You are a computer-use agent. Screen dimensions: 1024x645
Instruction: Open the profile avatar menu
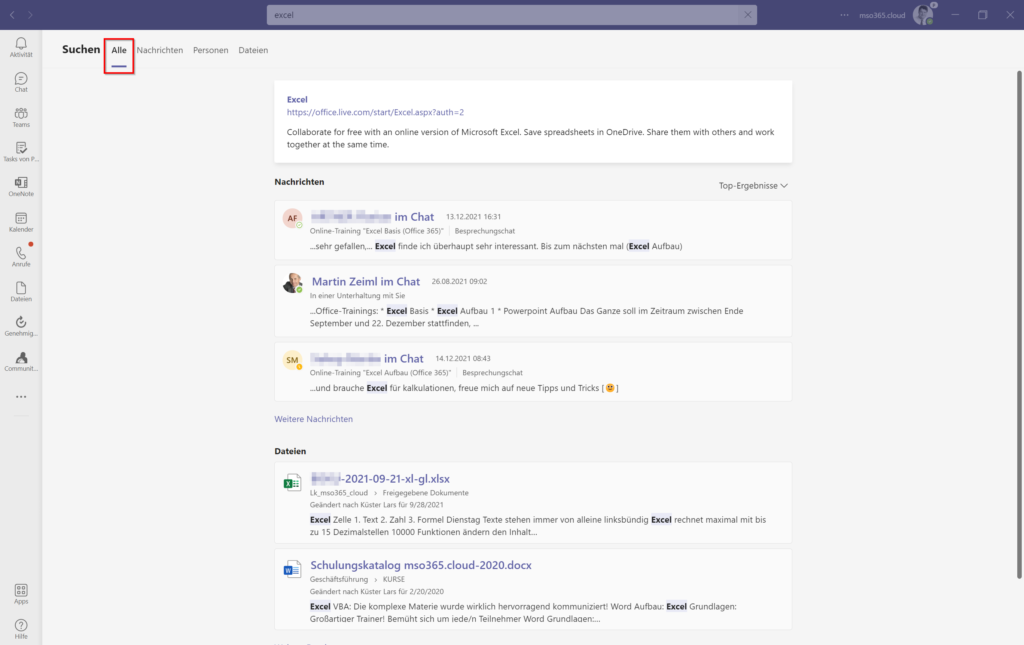click(x=923, y=14)
